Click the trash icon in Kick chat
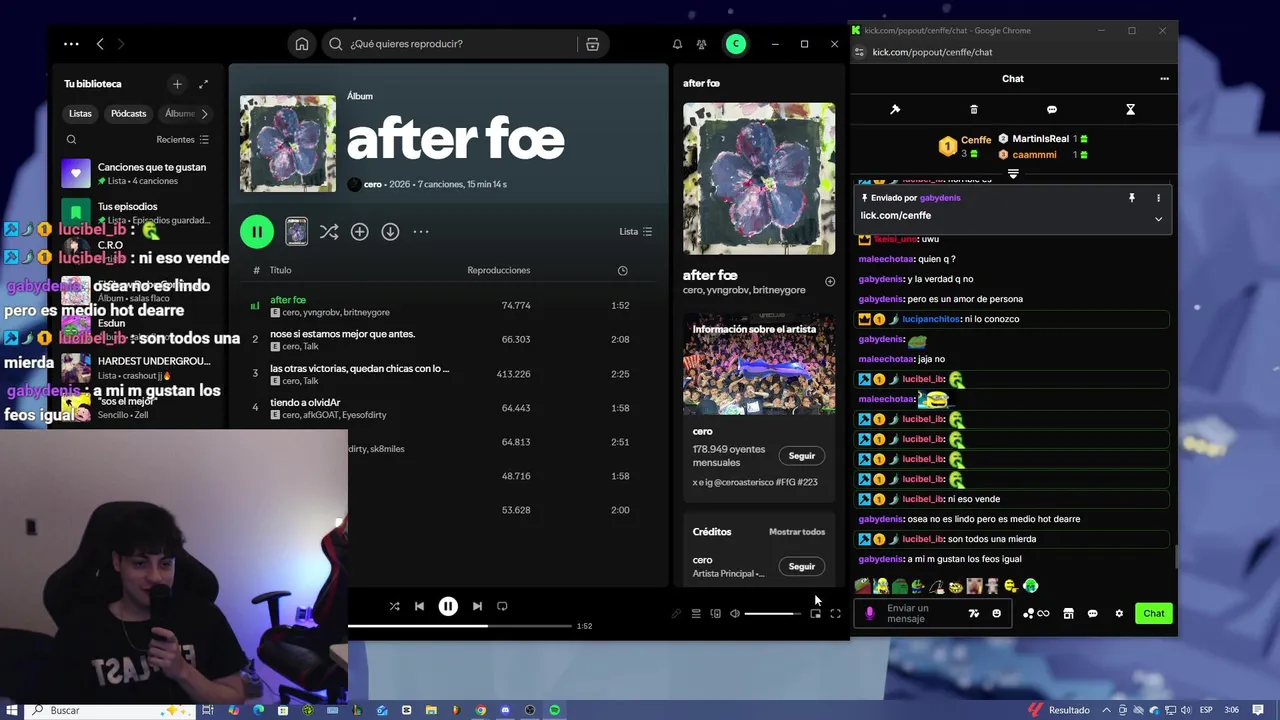The height and width of the screenshot is (720, 1280). coord(974,109)
